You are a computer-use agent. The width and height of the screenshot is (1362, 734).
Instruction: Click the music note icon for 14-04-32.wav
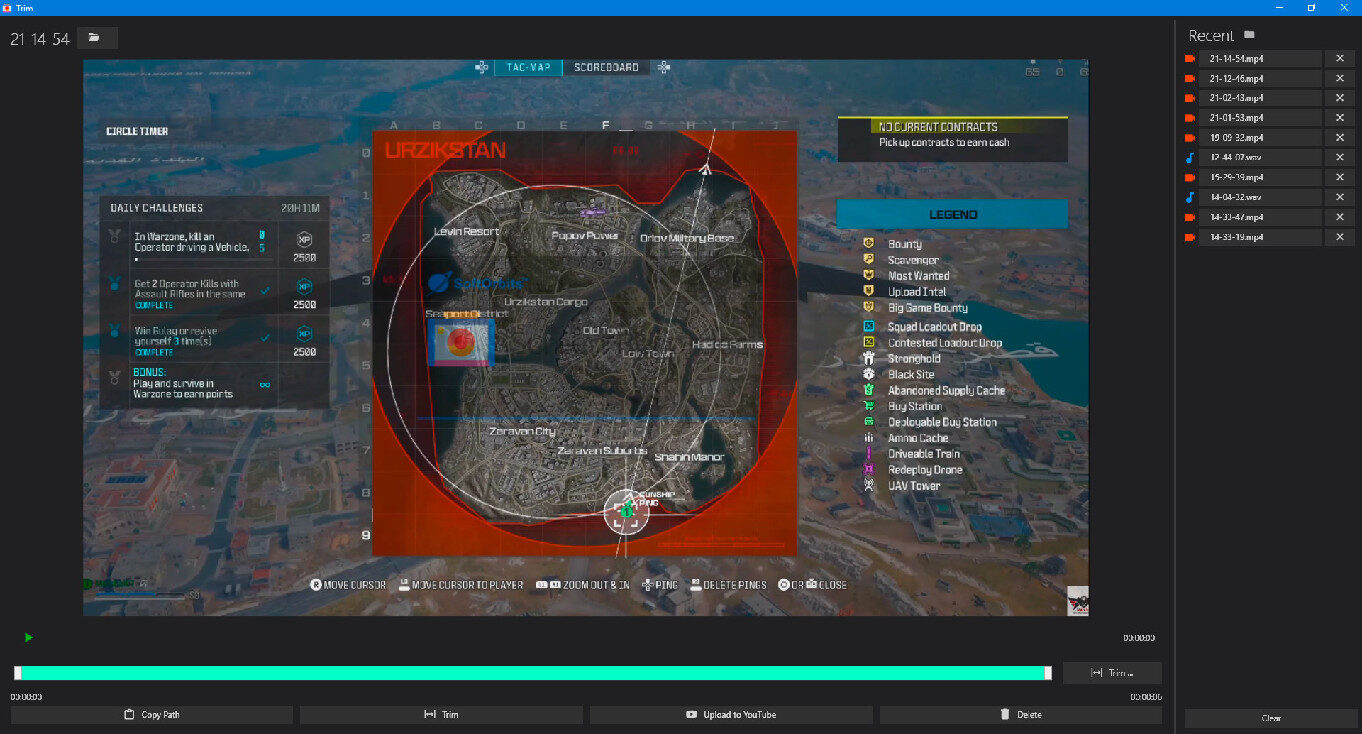point(1189,197)
